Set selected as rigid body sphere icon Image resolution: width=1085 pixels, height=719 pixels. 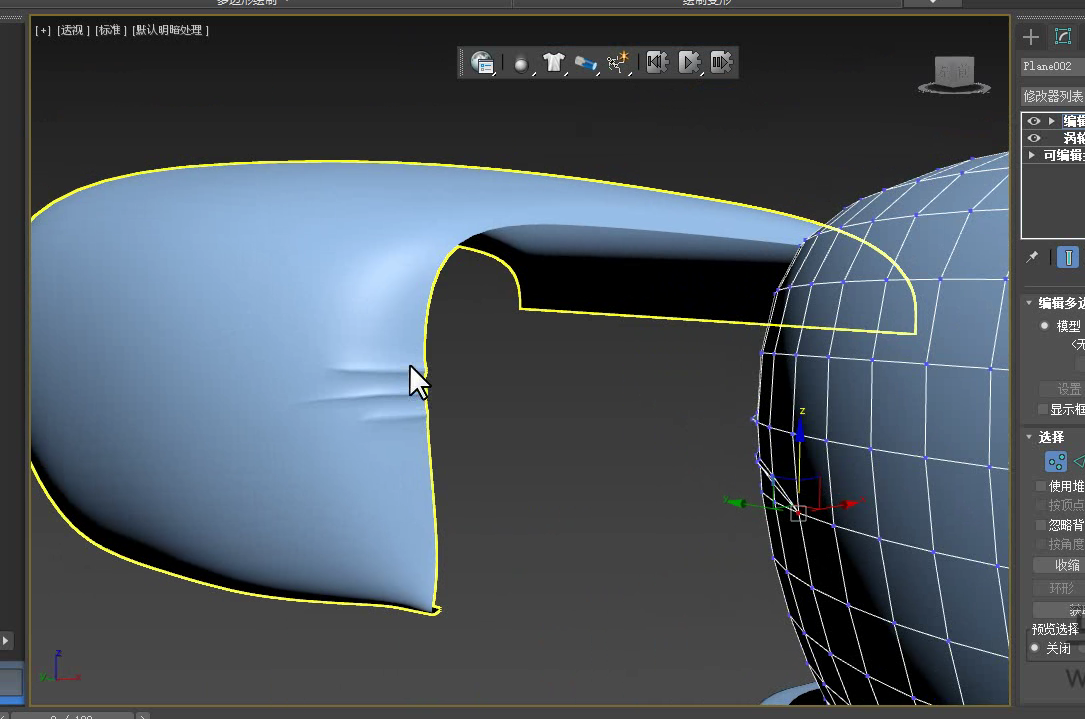[x=521, y=64]
